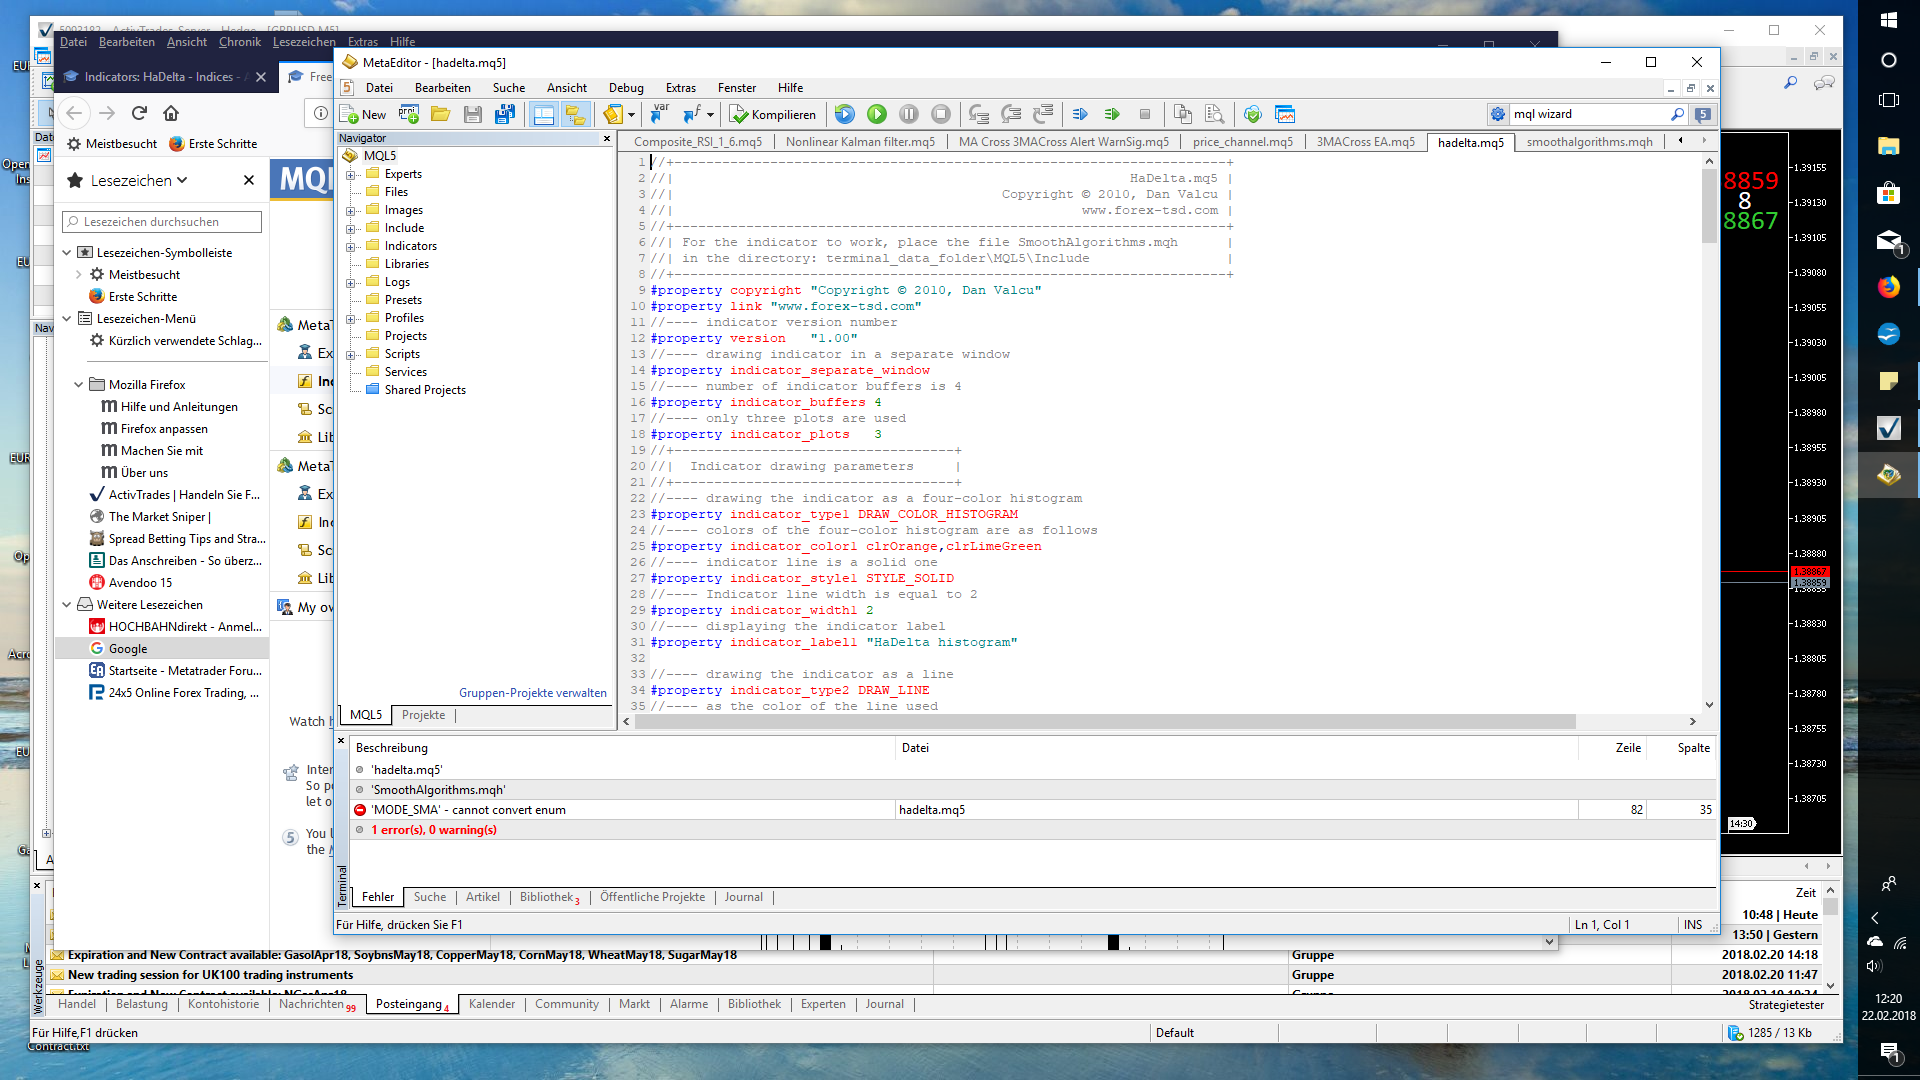Open an existing file via the folder icon

440,114
